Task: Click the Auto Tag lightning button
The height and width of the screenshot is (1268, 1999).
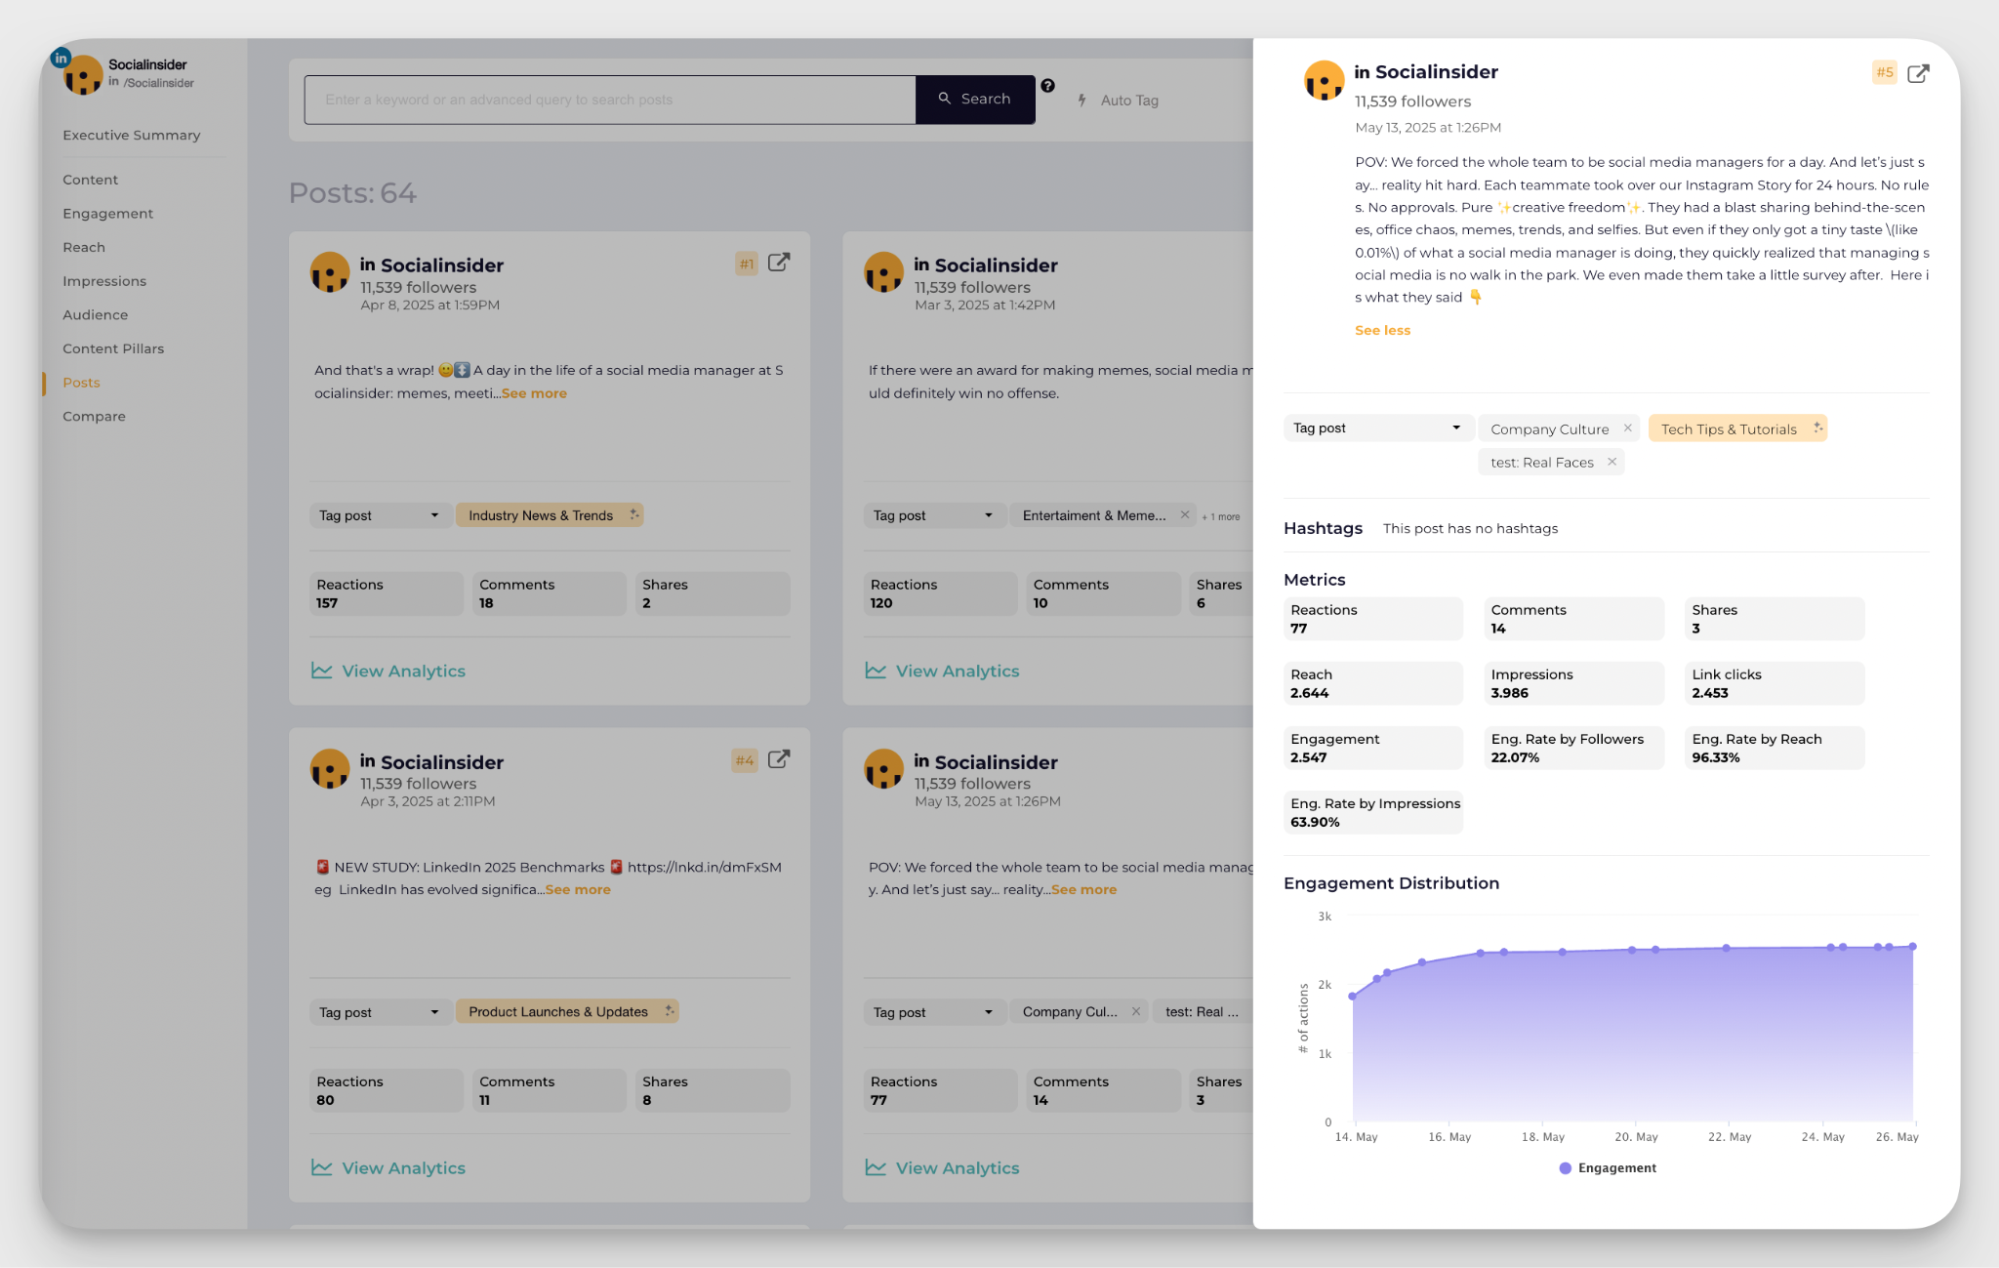Action: click(x=1118, y=100)
